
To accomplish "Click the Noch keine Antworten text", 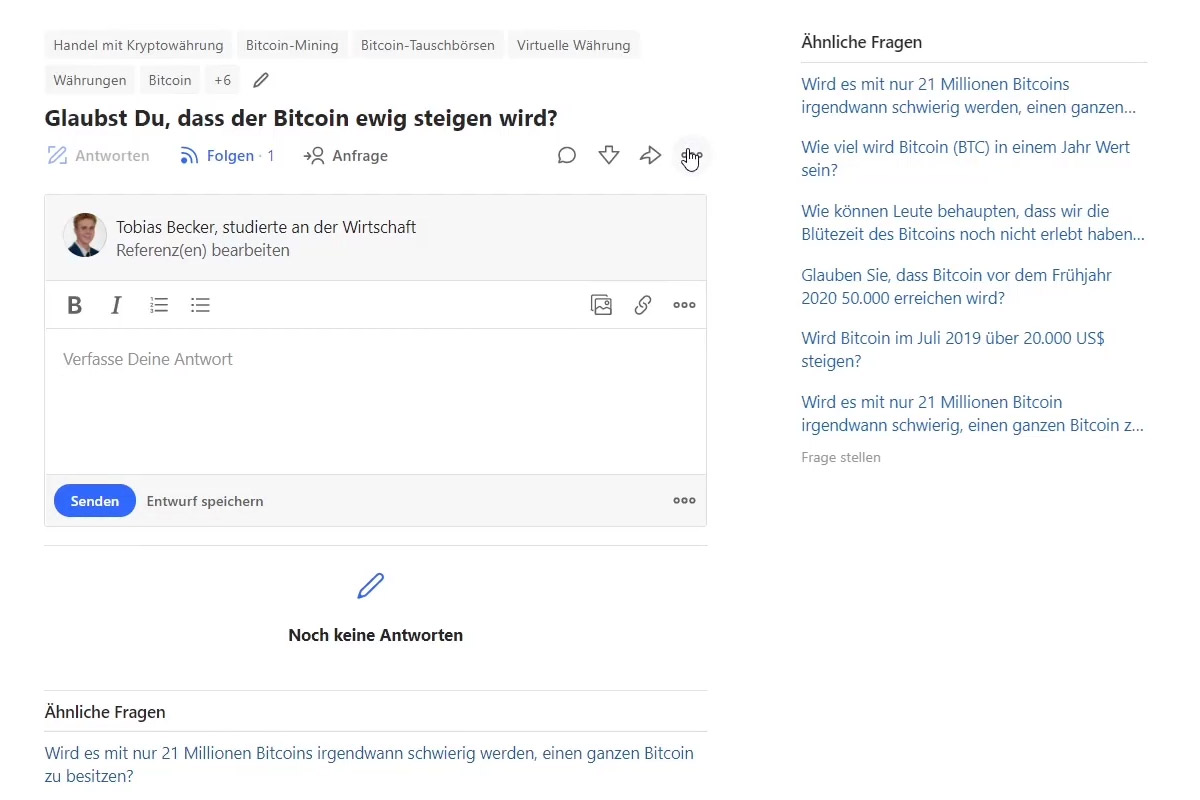I will (x=375, y=635).
